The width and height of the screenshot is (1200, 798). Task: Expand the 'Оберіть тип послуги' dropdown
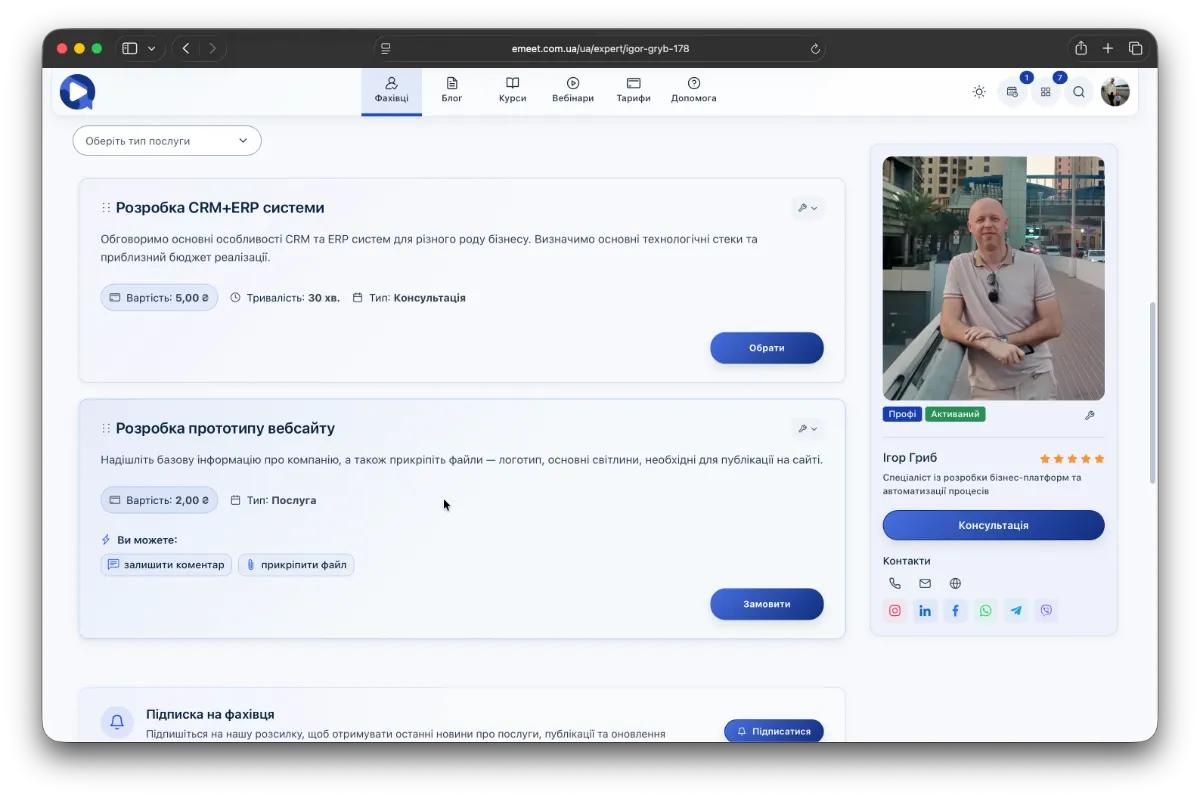(x=167, y=141)
